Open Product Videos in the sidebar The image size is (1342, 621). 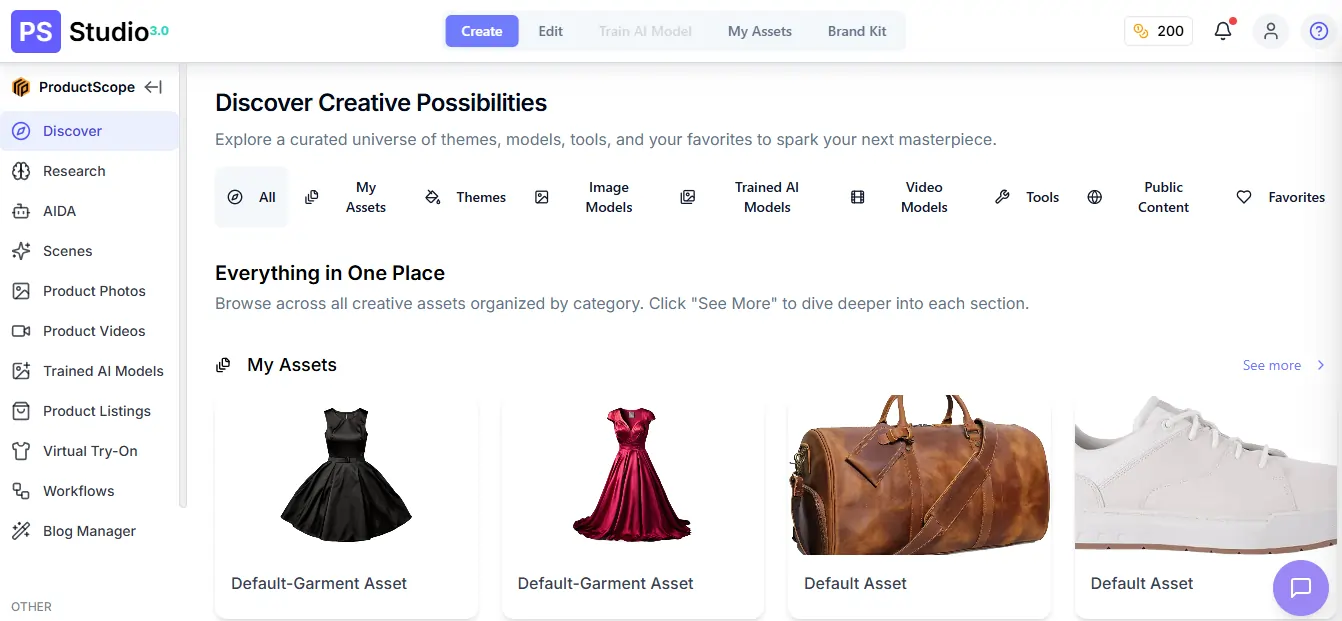[92, 331]
